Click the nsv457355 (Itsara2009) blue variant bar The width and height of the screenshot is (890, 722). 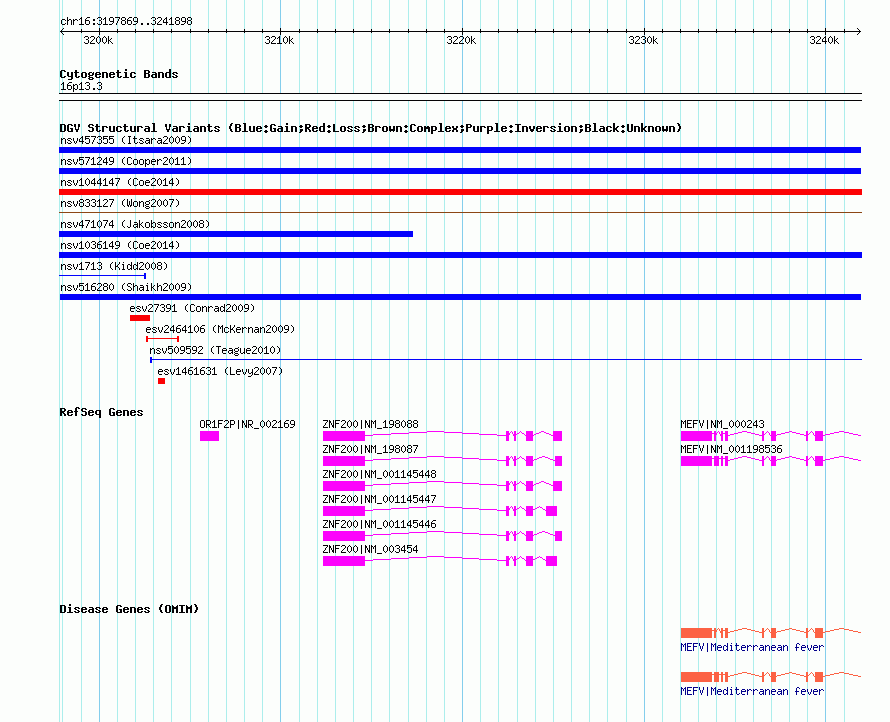tap(460, 150)
